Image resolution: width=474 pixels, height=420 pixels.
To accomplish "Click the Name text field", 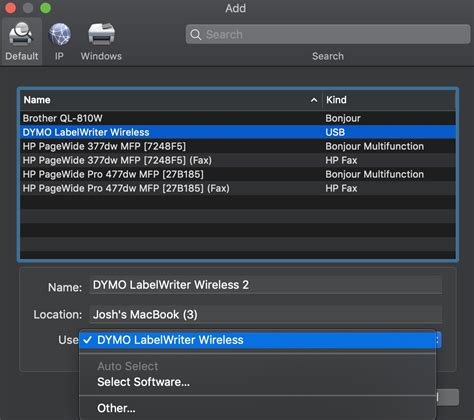I will (x=266, y=285).
